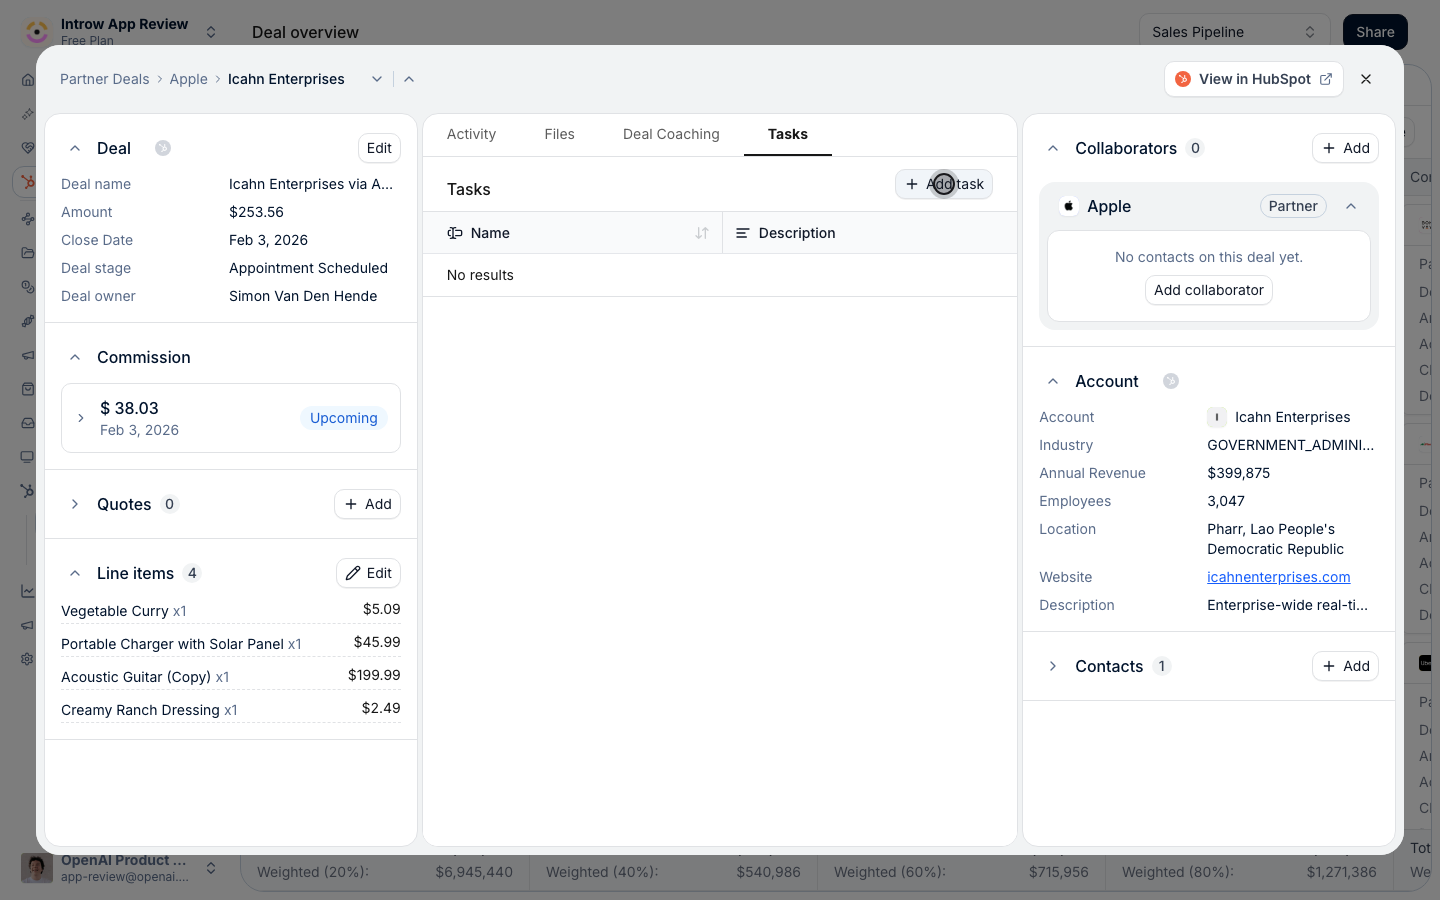
Task: Click the pencil Edit button for Line items
Action: click(x=368, y=573)
